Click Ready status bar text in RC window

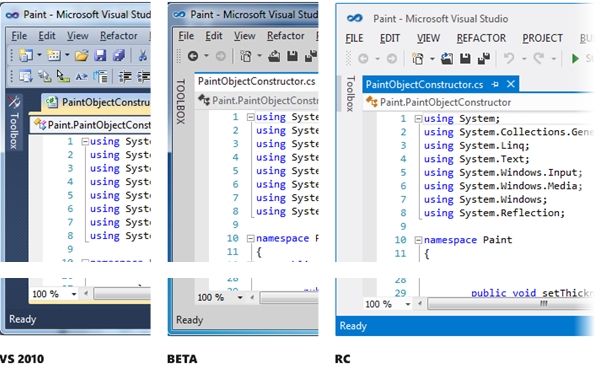pyautogui.click(x=353, y=326)
